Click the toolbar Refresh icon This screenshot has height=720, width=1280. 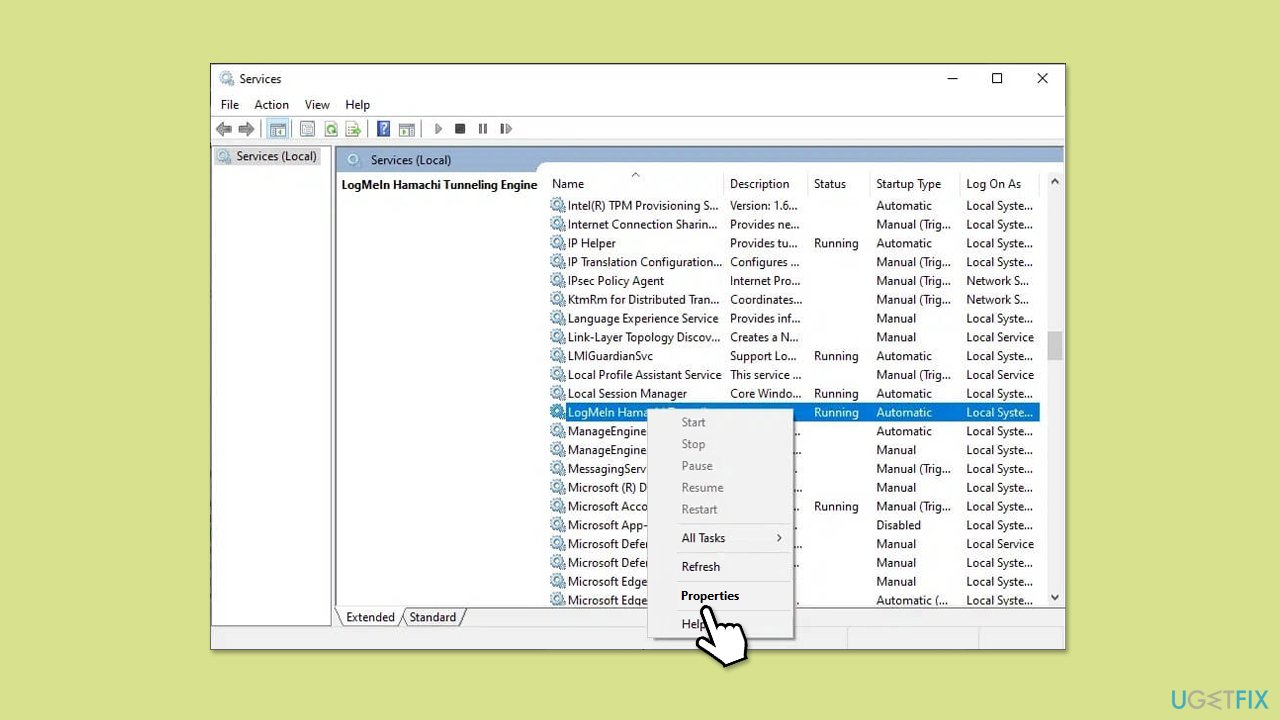click(x=330, y=129)
